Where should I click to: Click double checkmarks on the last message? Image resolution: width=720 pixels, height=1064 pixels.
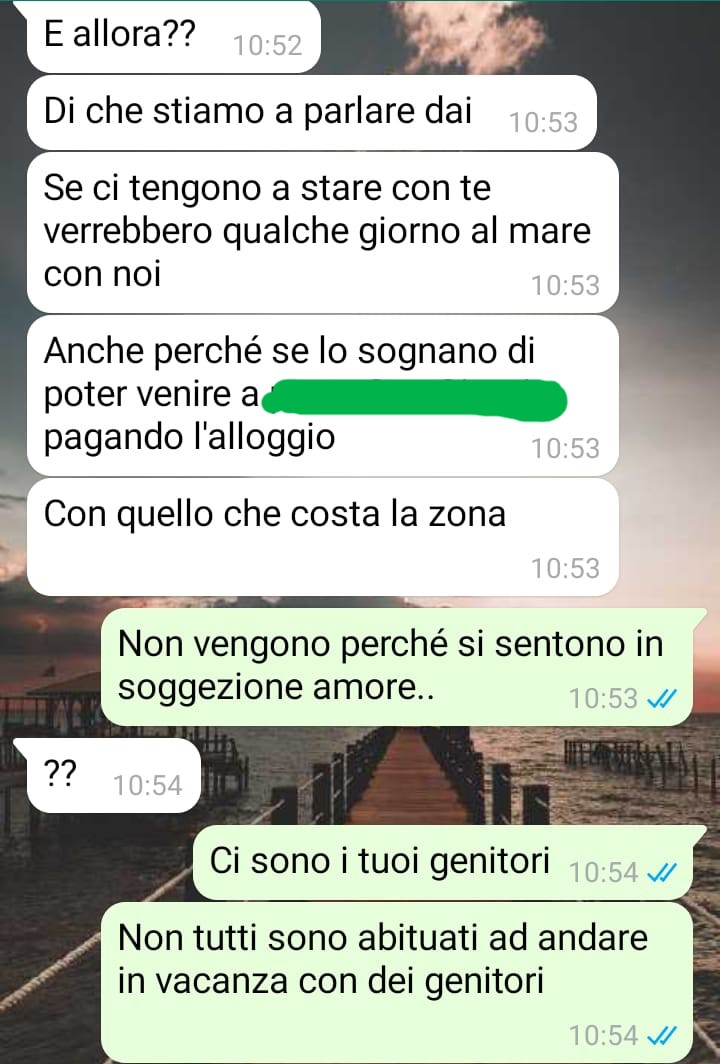662,1036
